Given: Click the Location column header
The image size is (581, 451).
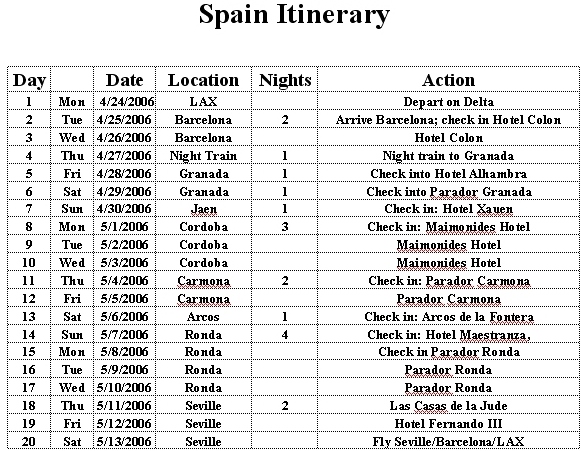Looking at the screenshot, I should (203, 80).
